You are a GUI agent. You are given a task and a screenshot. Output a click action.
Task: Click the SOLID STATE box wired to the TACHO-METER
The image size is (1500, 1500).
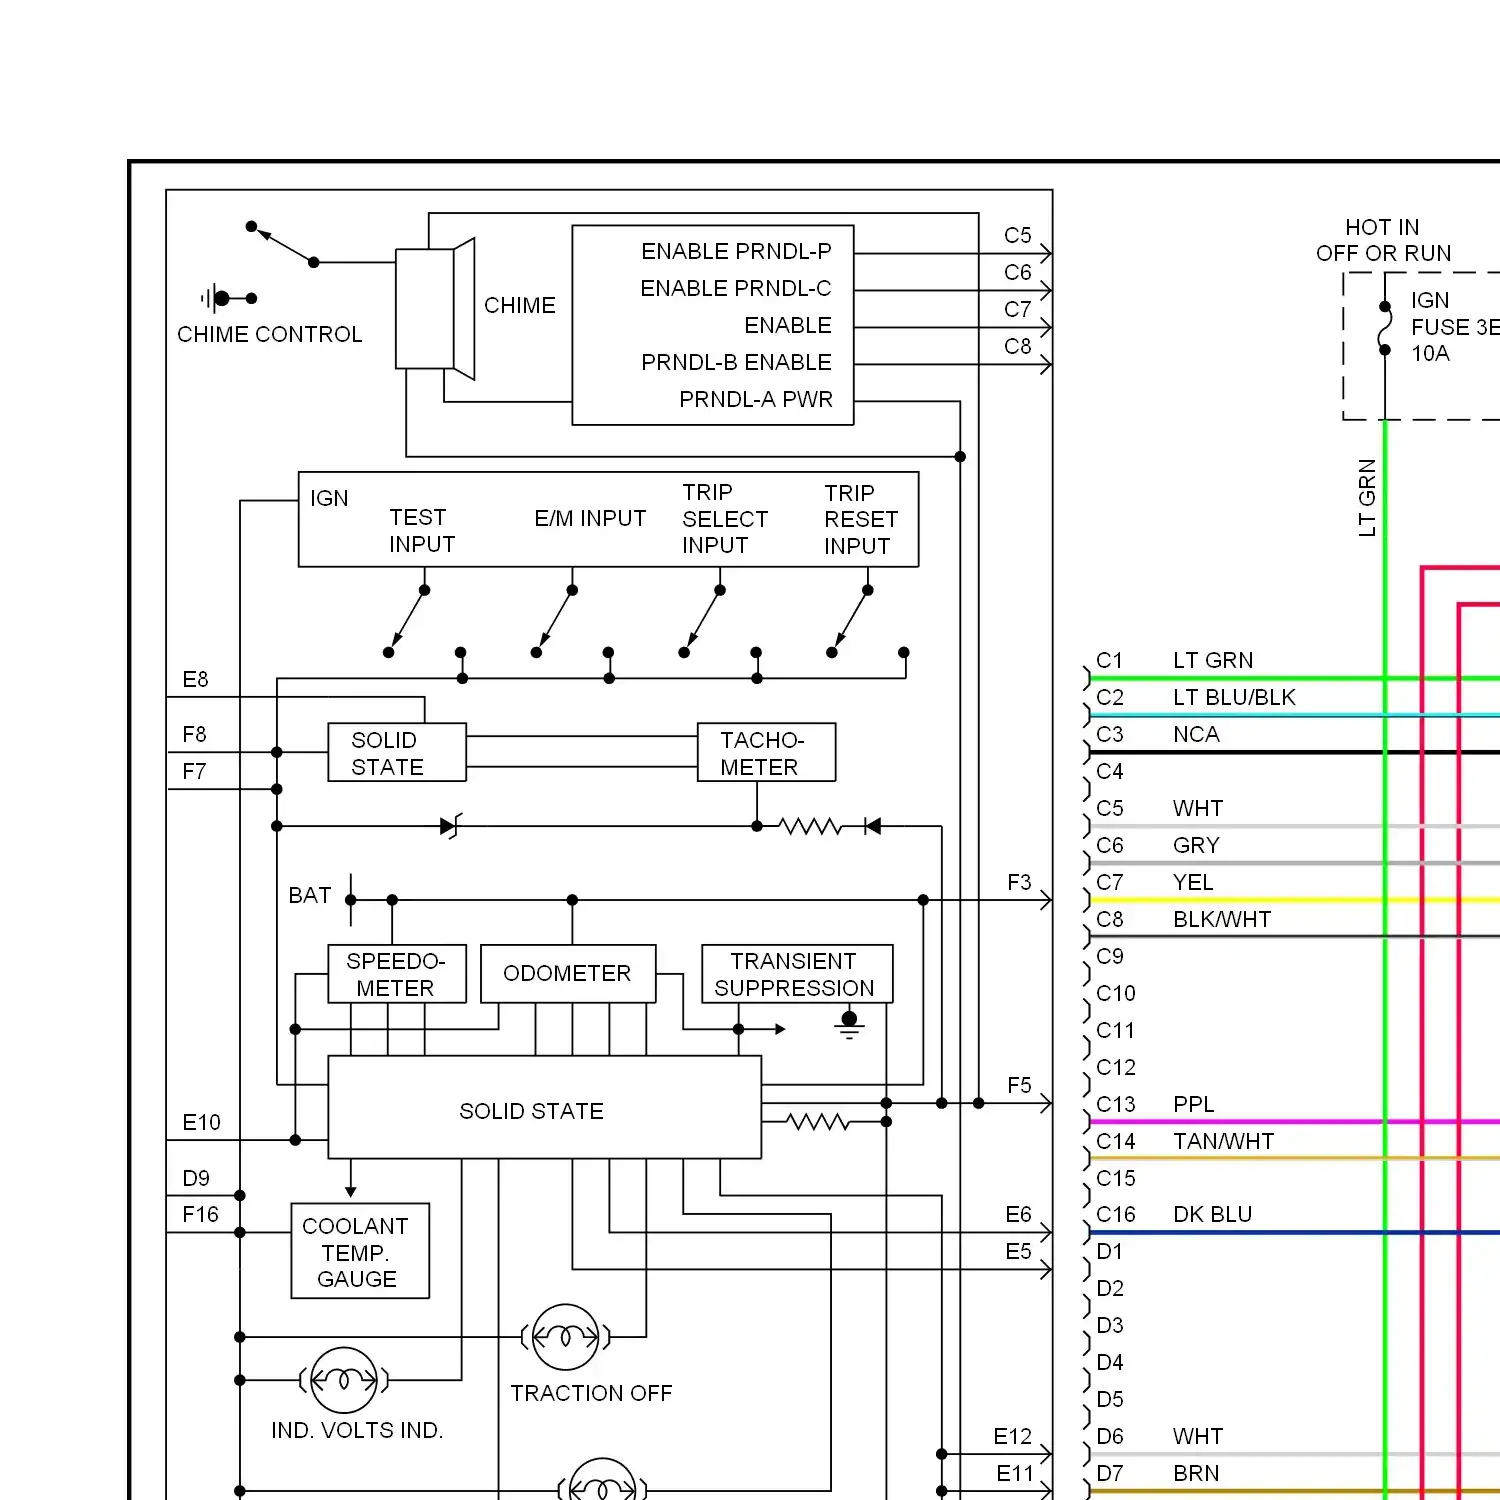[x=397, y=752]
